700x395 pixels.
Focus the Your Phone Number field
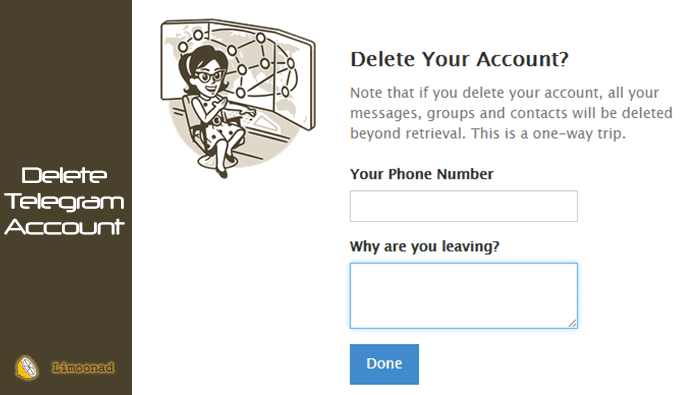[x=463, y=206]
